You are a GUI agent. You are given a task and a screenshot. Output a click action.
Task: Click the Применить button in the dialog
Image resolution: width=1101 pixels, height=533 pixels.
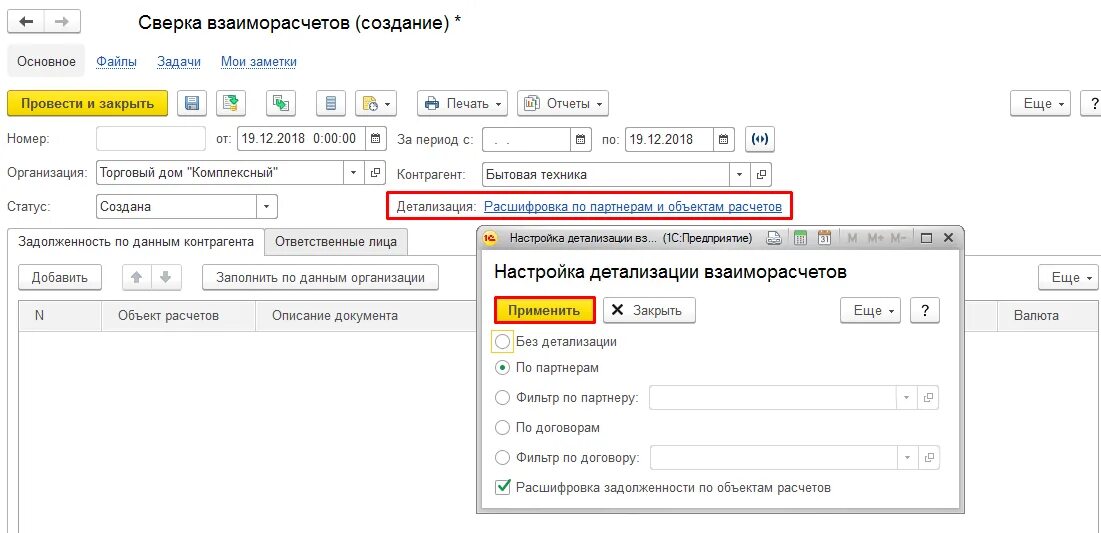pos(545,310)
